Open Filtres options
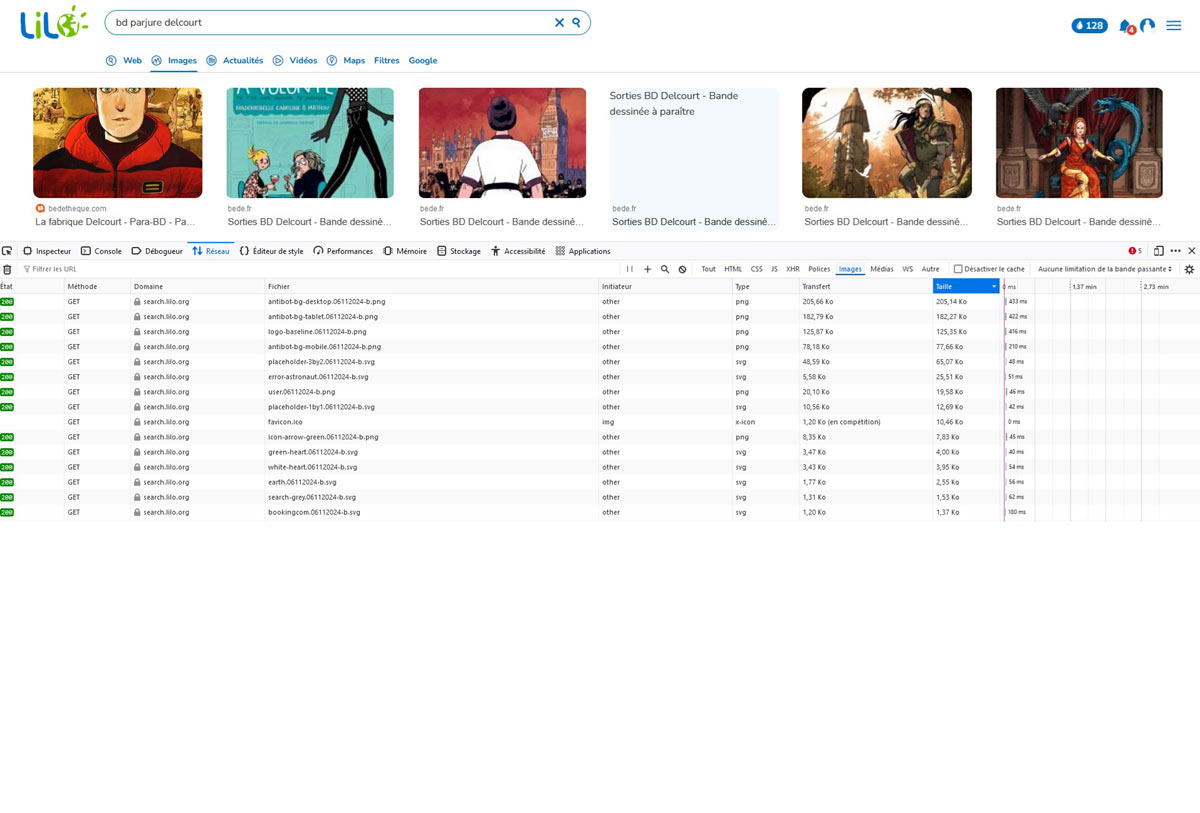Screen dimensions: 1200x813 387,61
